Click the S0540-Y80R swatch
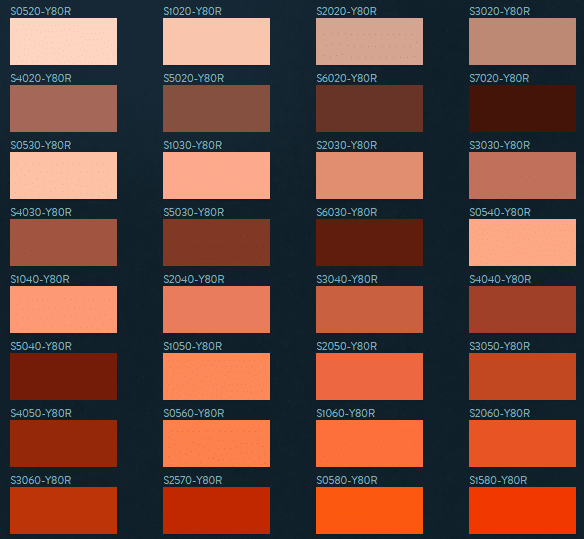 (523, 242)
